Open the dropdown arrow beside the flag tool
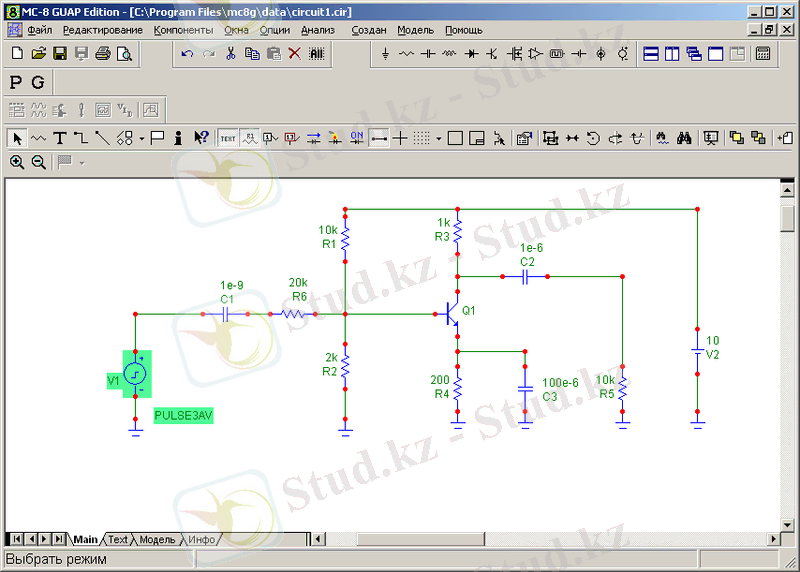 pos(81,161)
